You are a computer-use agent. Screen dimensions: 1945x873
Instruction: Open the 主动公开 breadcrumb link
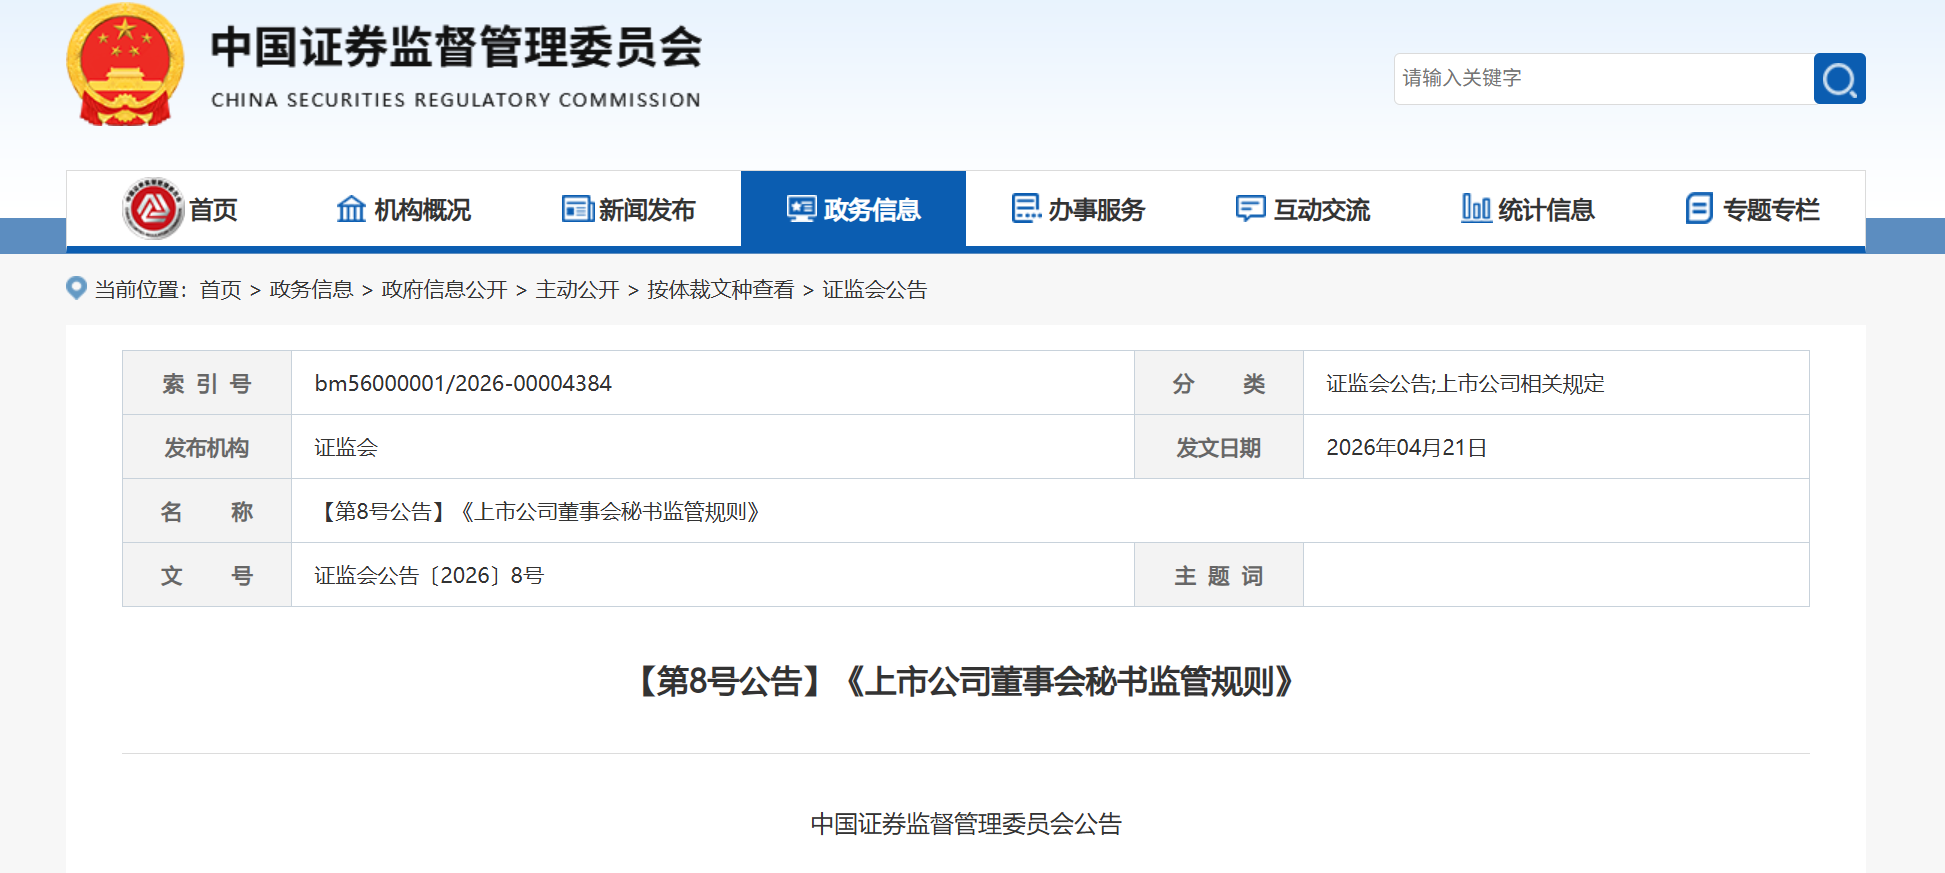(x=577, y=290)
